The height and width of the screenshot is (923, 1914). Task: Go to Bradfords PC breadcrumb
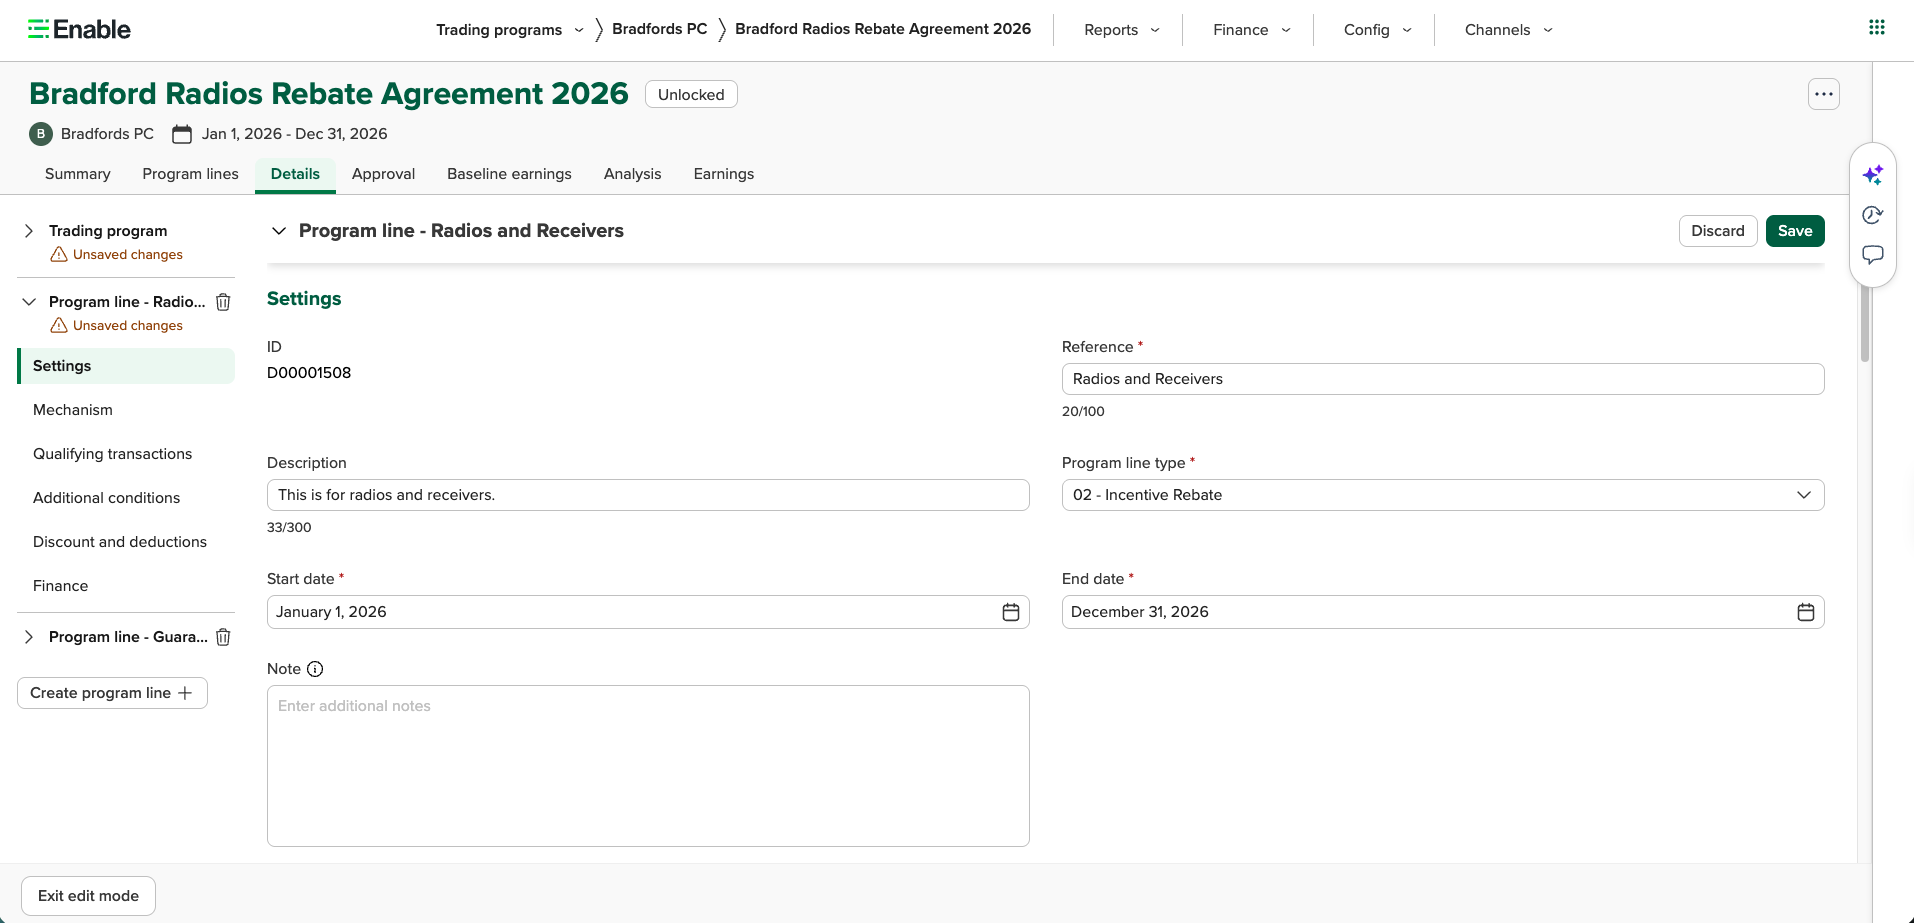659,29
